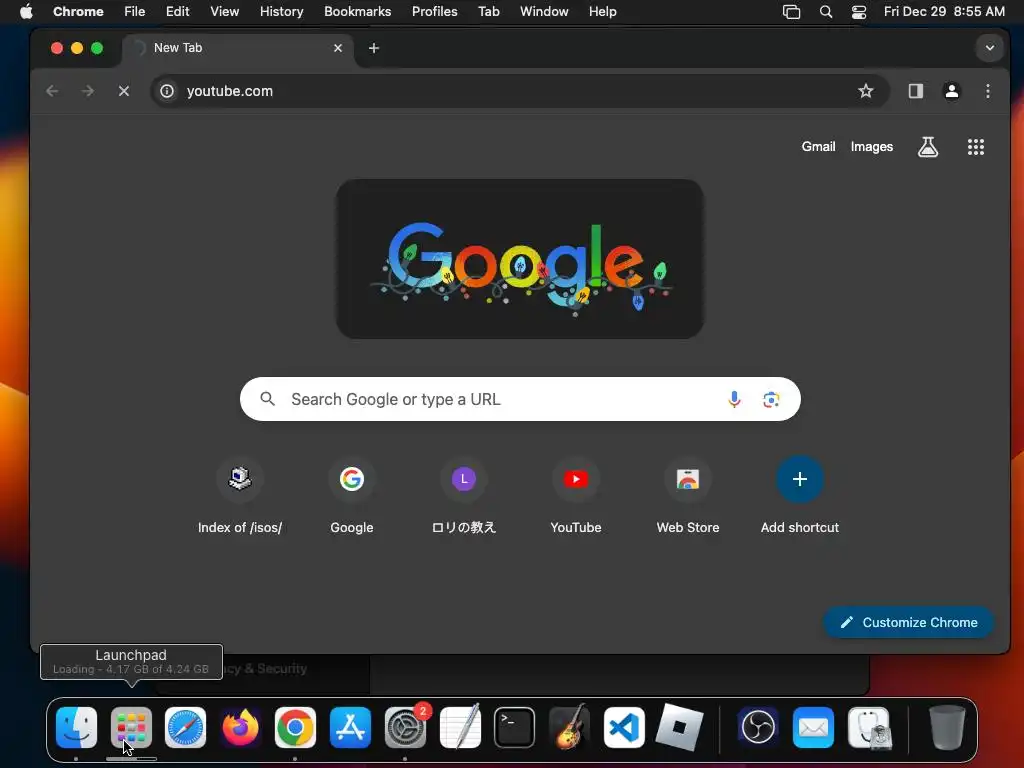Open the Chrome profile avatar menu
Viewport: 1024px width, 768px height.
tap(952, 91)
